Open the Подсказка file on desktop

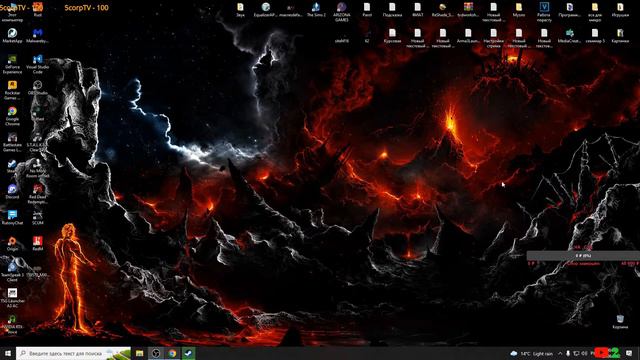point(392,9)
